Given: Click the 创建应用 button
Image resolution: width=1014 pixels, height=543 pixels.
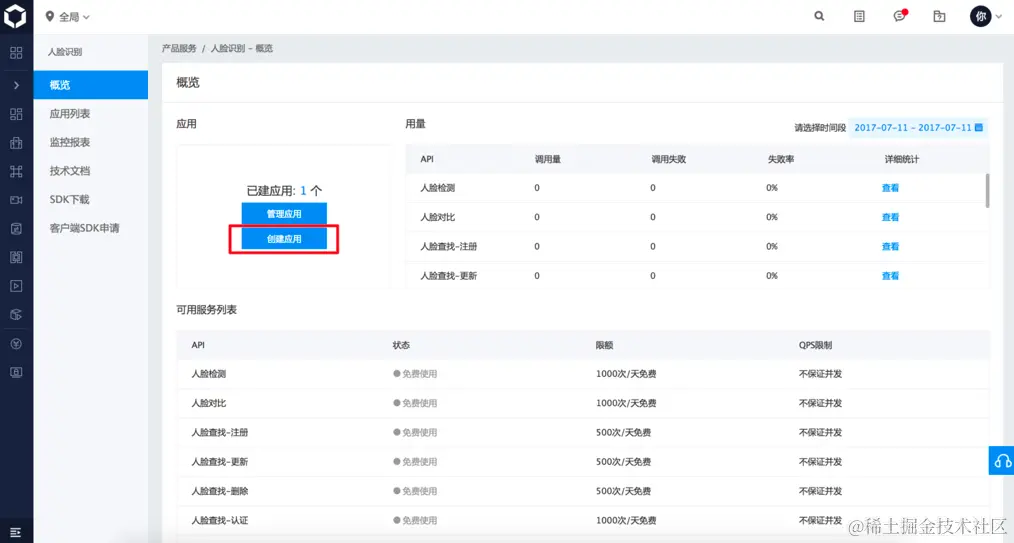Looking at the screenshot, I should point(284,239).
